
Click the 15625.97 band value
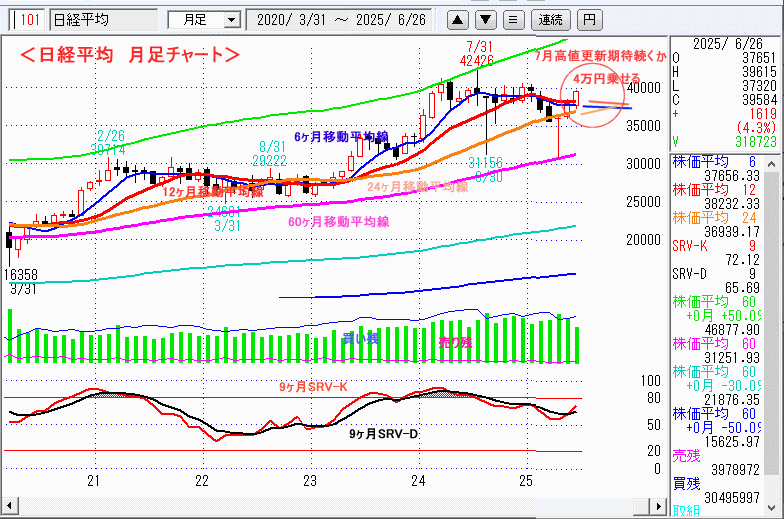pos(732,442)
